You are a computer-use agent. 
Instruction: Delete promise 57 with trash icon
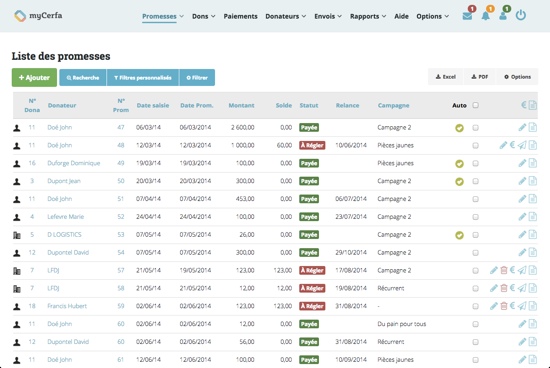click(x=504, y=270)
